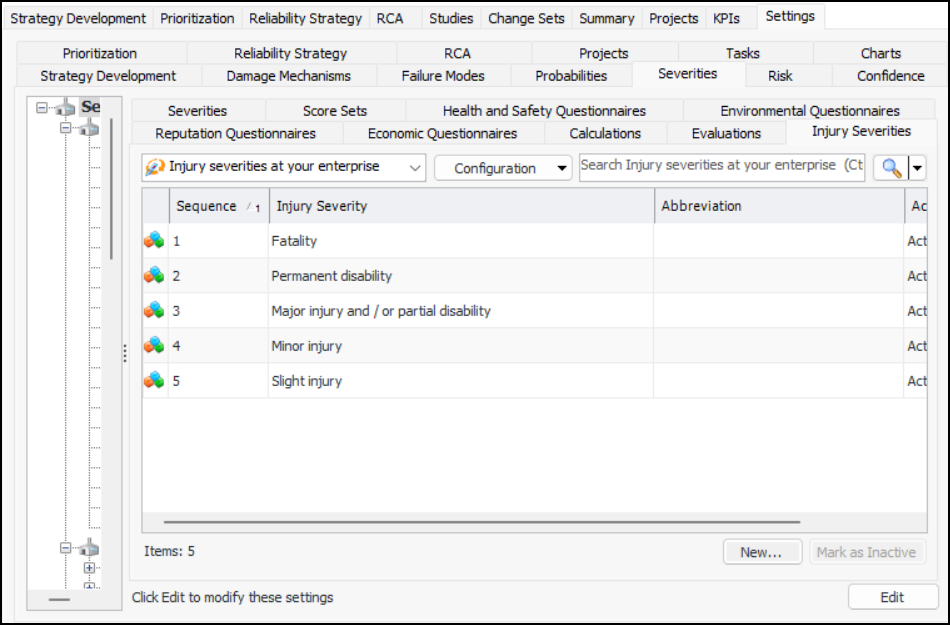Focus the Search Injury severities field
The width and height of the screenshot is (950, 625).
pos(721,166)
